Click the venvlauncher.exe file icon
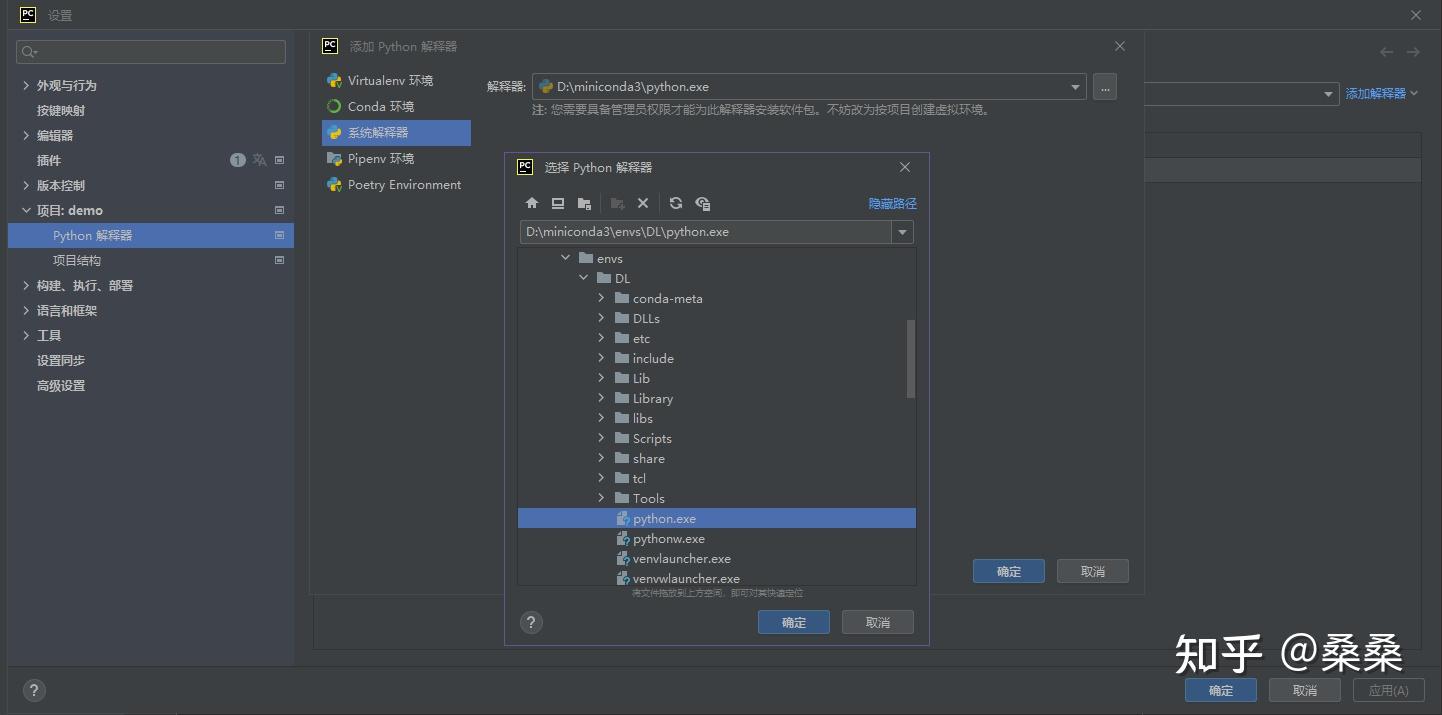 pos(622,558)
